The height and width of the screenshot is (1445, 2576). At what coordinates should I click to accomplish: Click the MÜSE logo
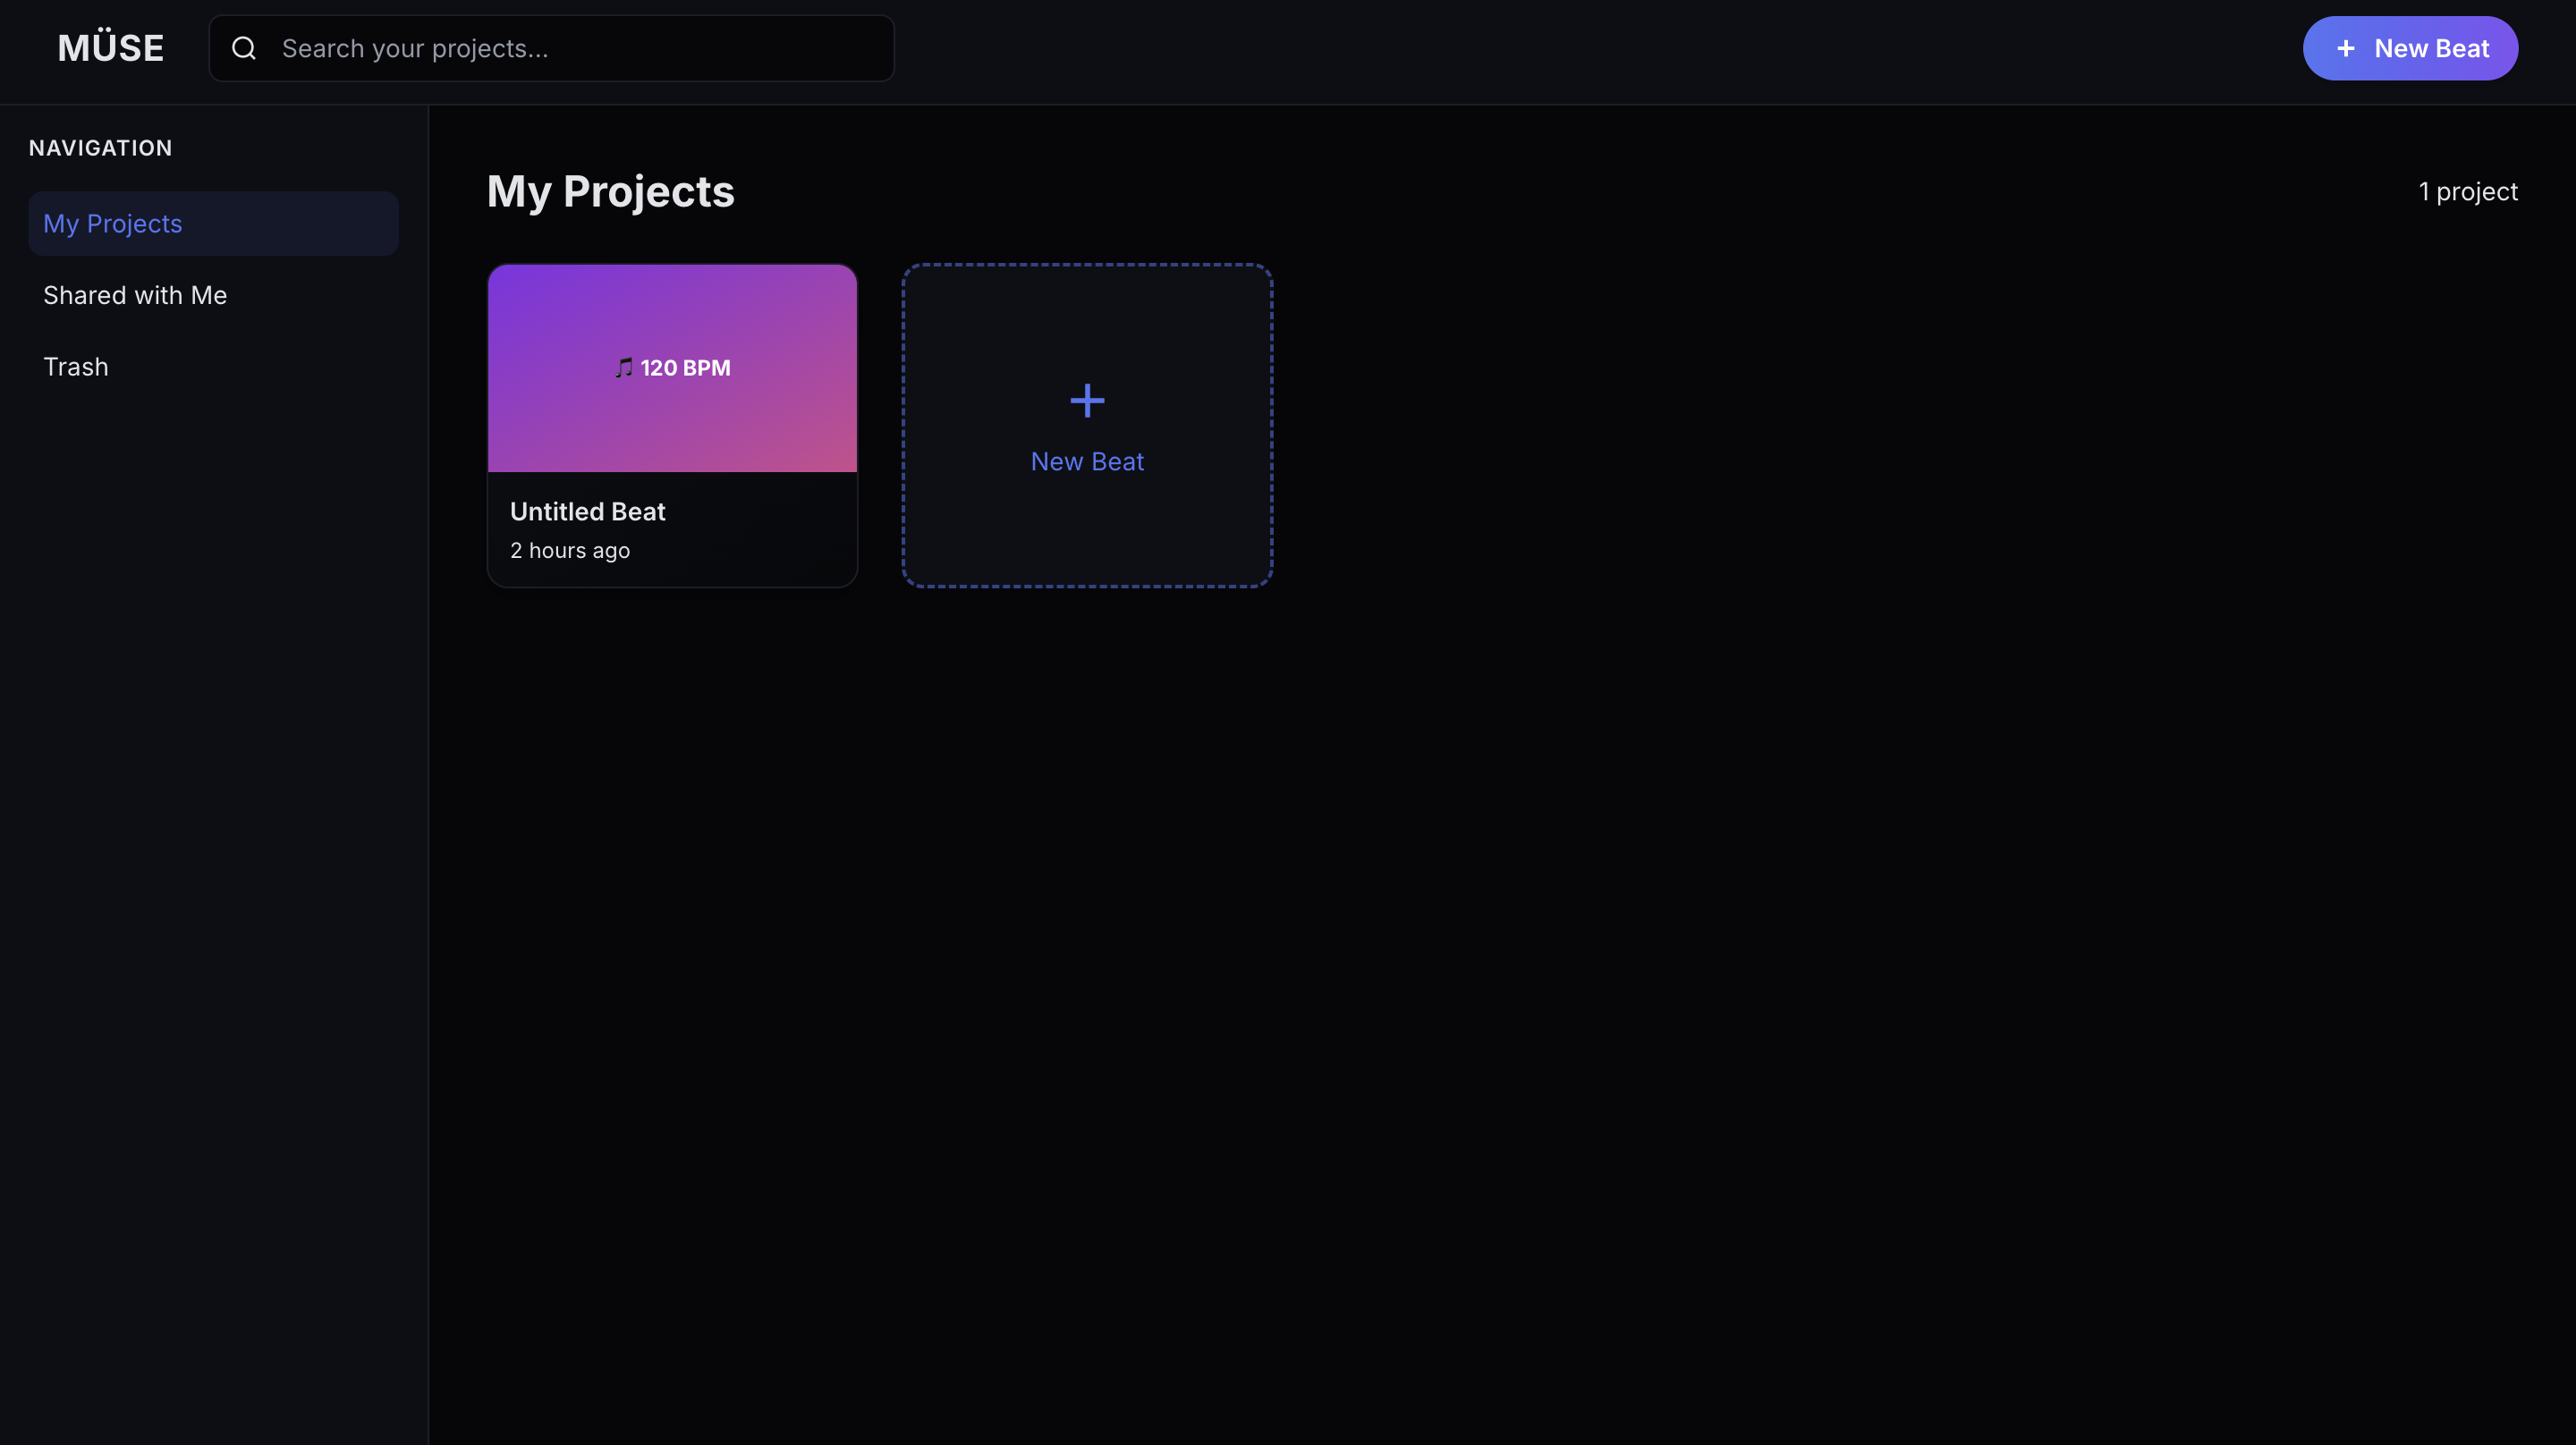click(110, 48)
